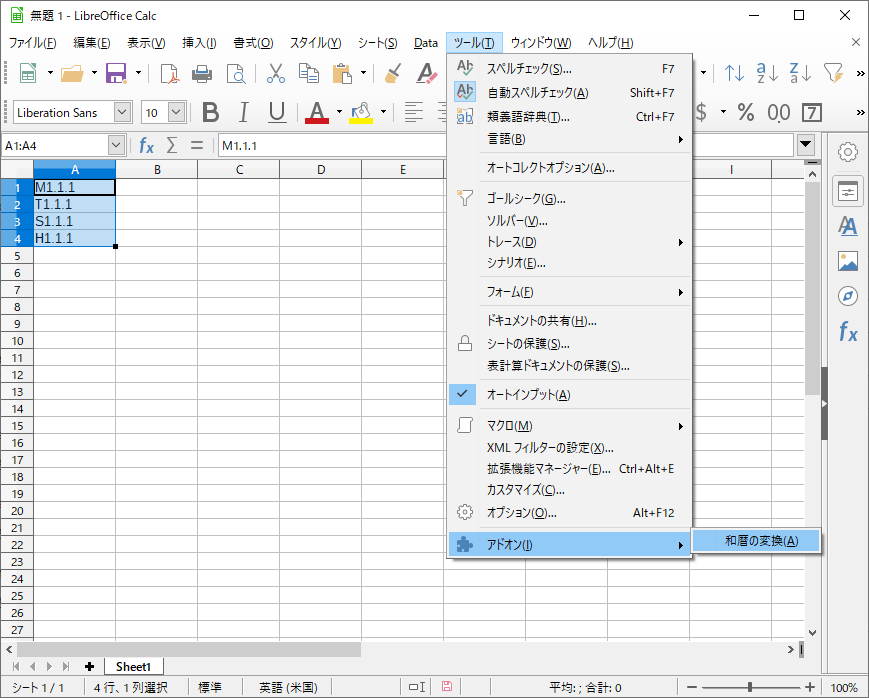
Task: Cut selection with the scissors icon
Action: pyautogui.click(x=275, y=73)
